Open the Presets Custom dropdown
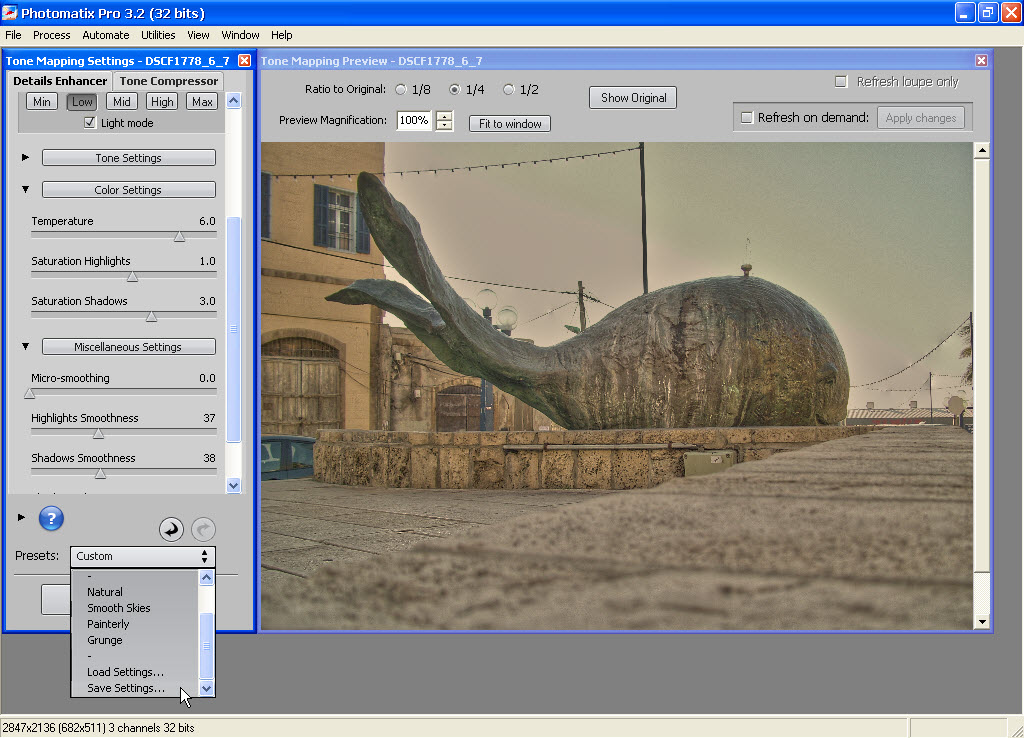The width and height of the screenshot is (1024, 738). [x=143, y=556]
